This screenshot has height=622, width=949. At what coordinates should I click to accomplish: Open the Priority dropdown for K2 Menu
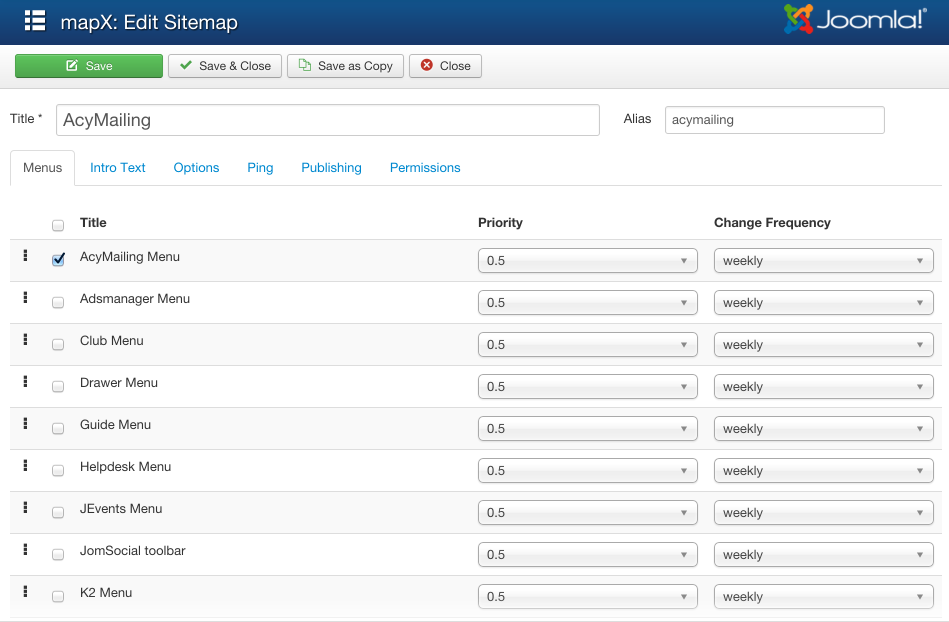click(588, 597)
